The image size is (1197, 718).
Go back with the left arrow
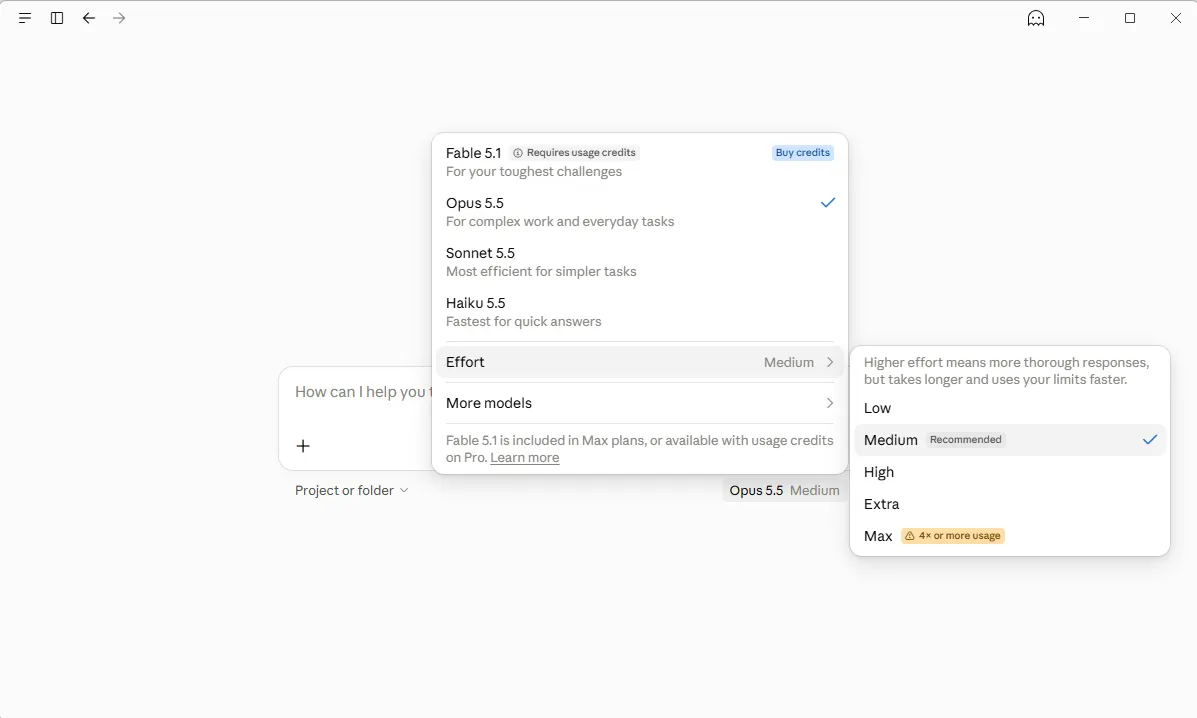[x=89, y=18]
